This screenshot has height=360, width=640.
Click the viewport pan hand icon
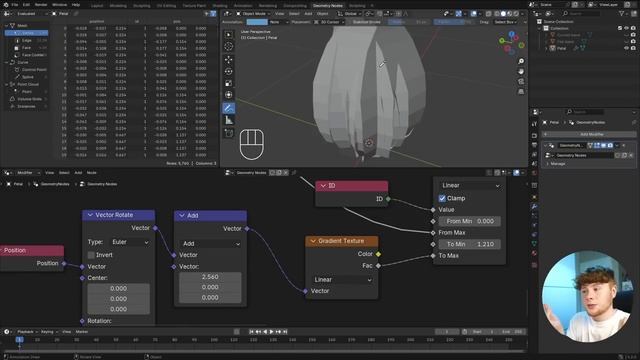(521, 71)
